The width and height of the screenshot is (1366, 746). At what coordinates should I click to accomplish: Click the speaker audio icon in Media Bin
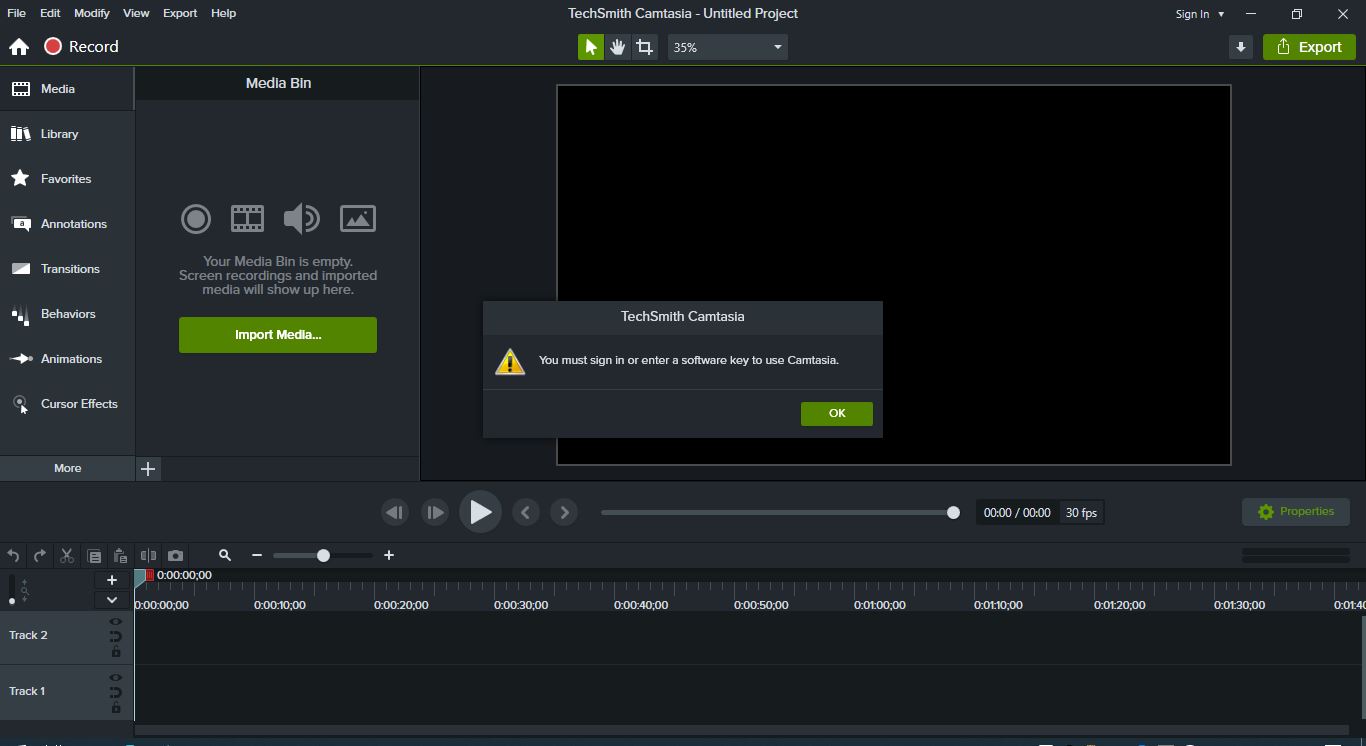pyautogui.click(x=301, y=218)
